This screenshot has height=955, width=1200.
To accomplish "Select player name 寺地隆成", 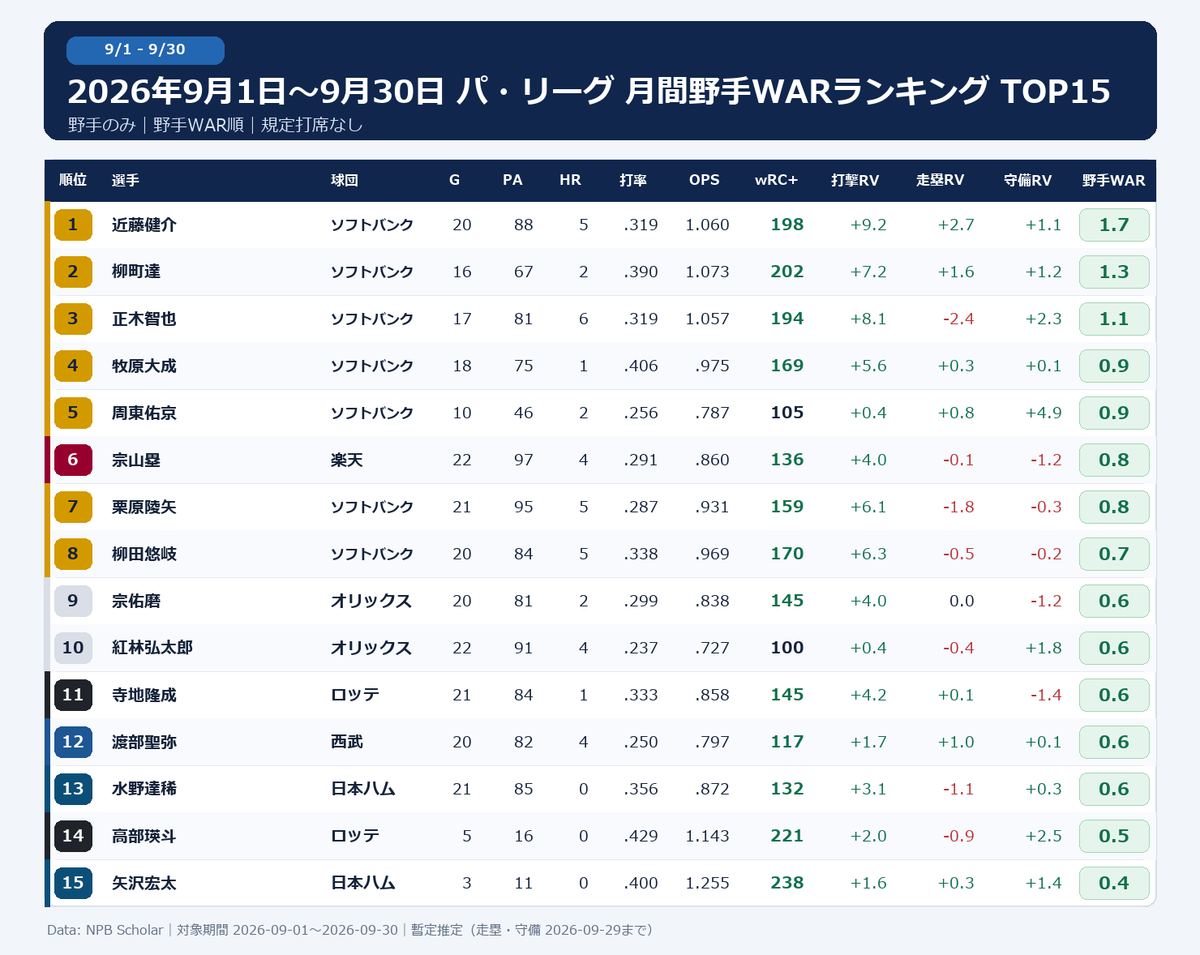I will [144, 695].
